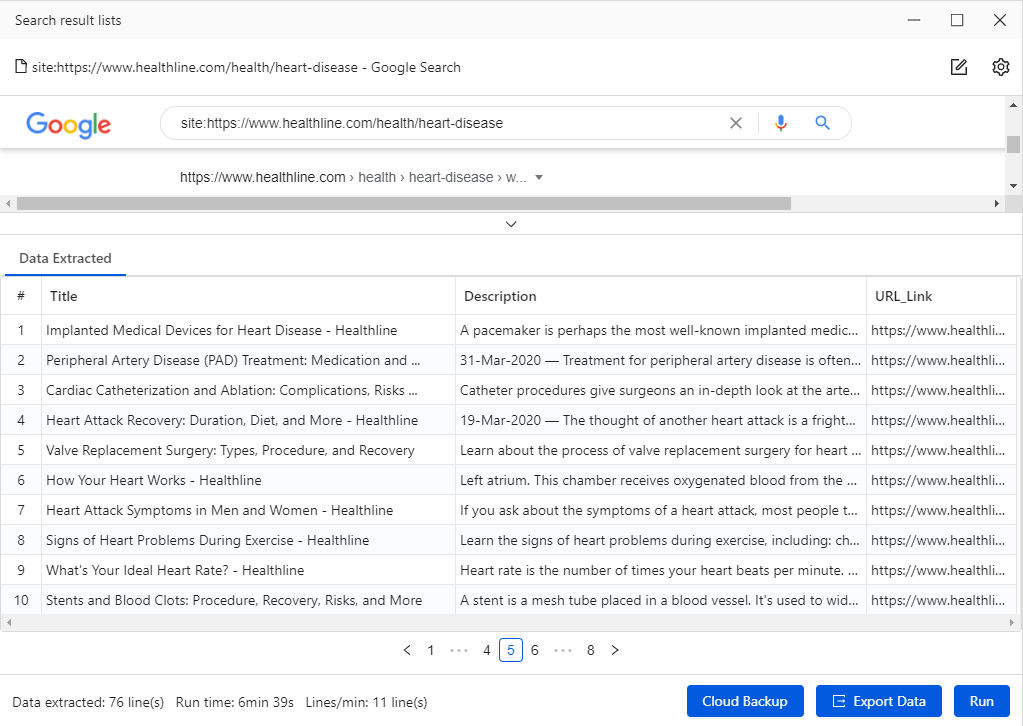The image size is (1023, 726).
Task: Go to the next results page arrow
Action: coord(615,650)
